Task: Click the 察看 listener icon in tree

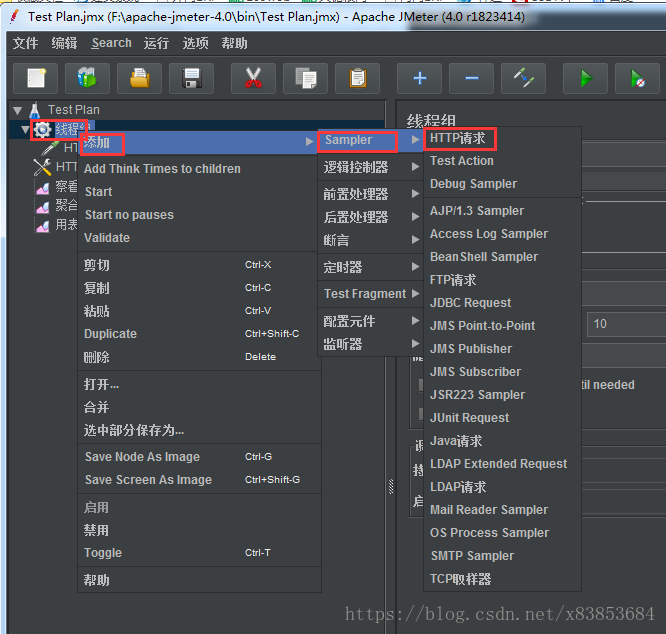Action: pos(42,187)
